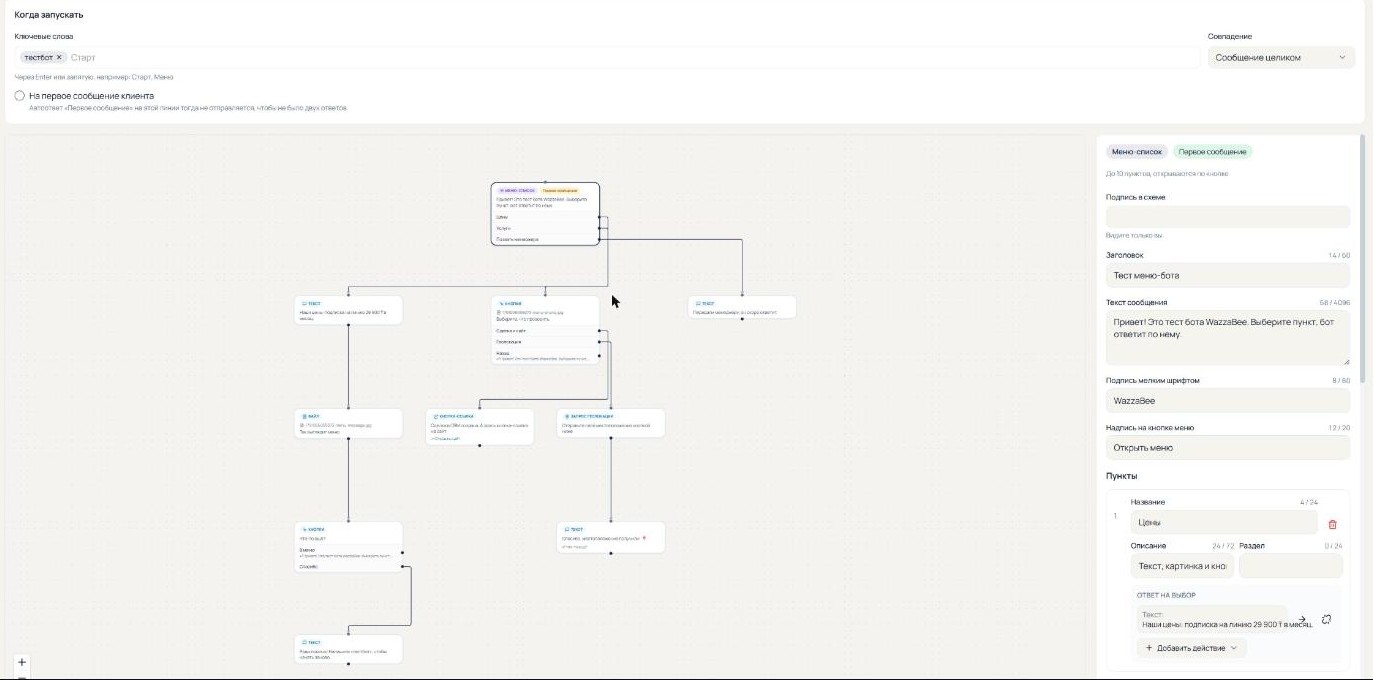Click text icon on the Спасибо node
This screenshot has width=1373, height=680.
point(566,528)
